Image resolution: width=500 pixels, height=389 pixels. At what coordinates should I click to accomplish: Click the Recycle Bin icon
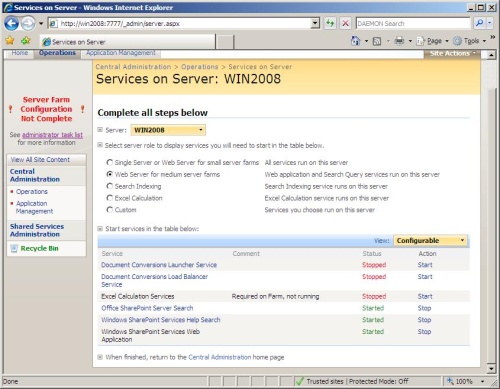point(14,248)
